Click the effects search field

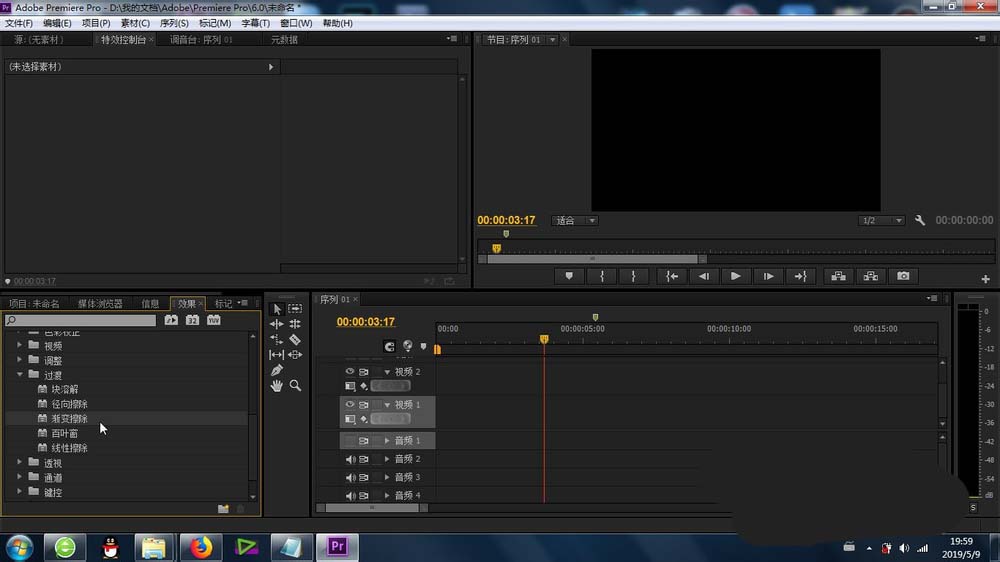(85, 320)
